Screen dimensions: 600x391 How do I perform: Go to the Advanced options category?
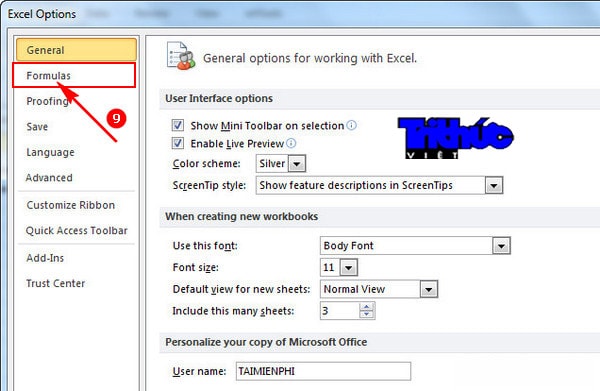(76, 178)
